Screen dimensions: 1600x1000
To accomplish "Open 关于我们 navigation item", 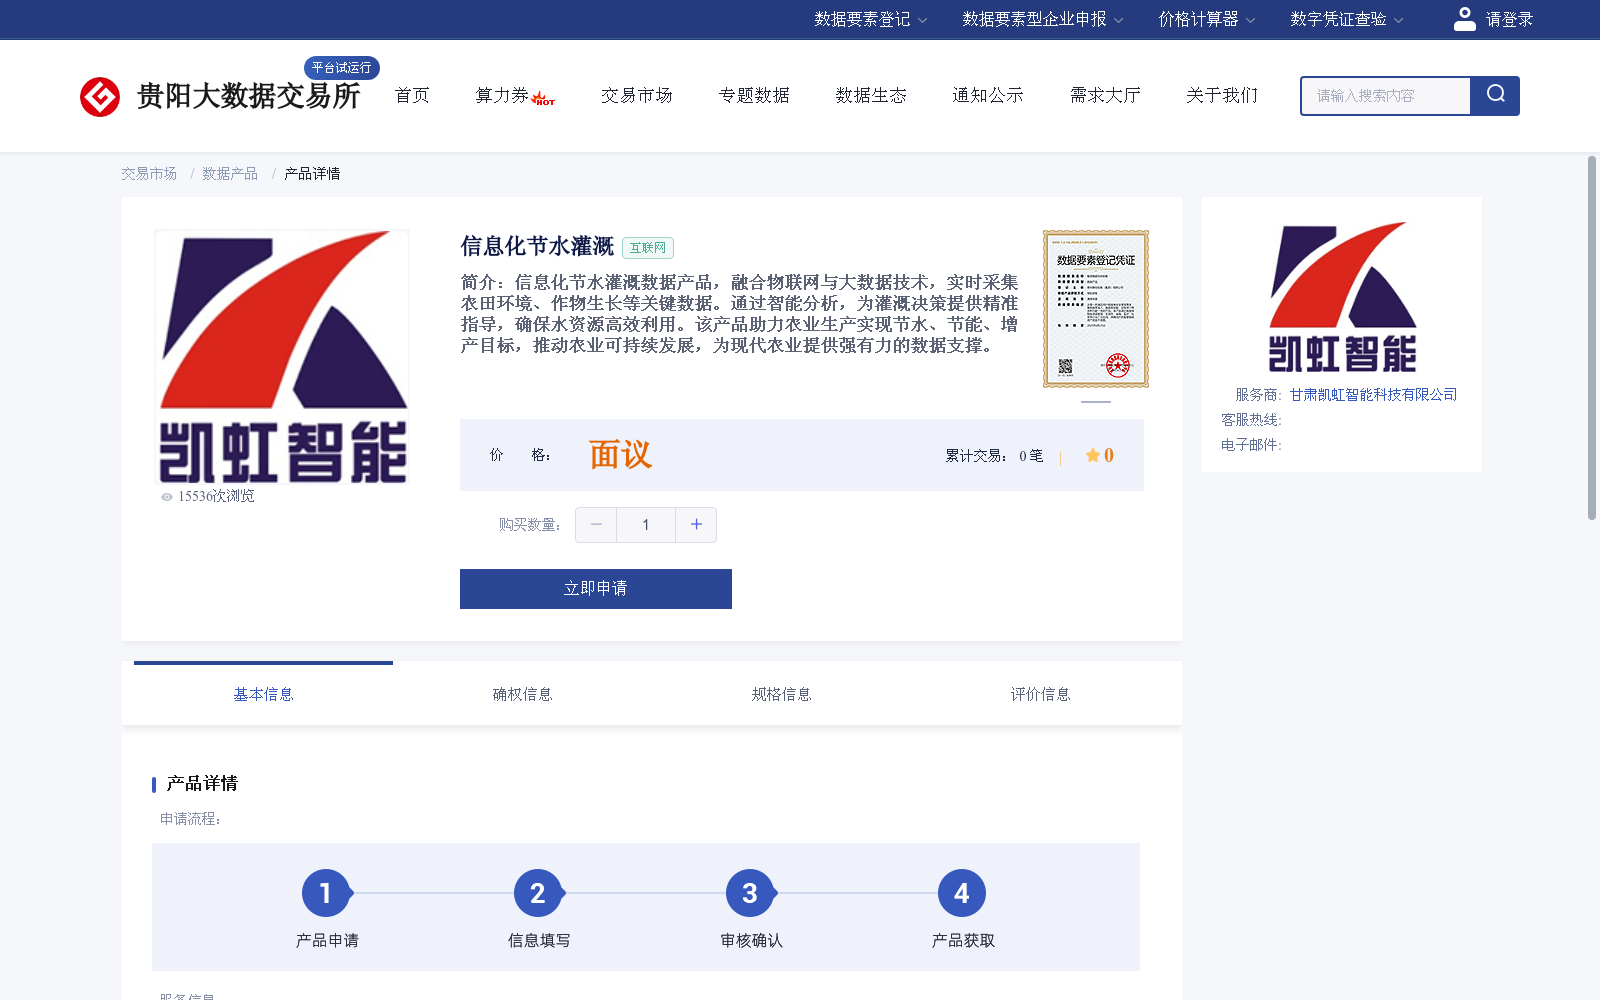I will pos(1222,95).
